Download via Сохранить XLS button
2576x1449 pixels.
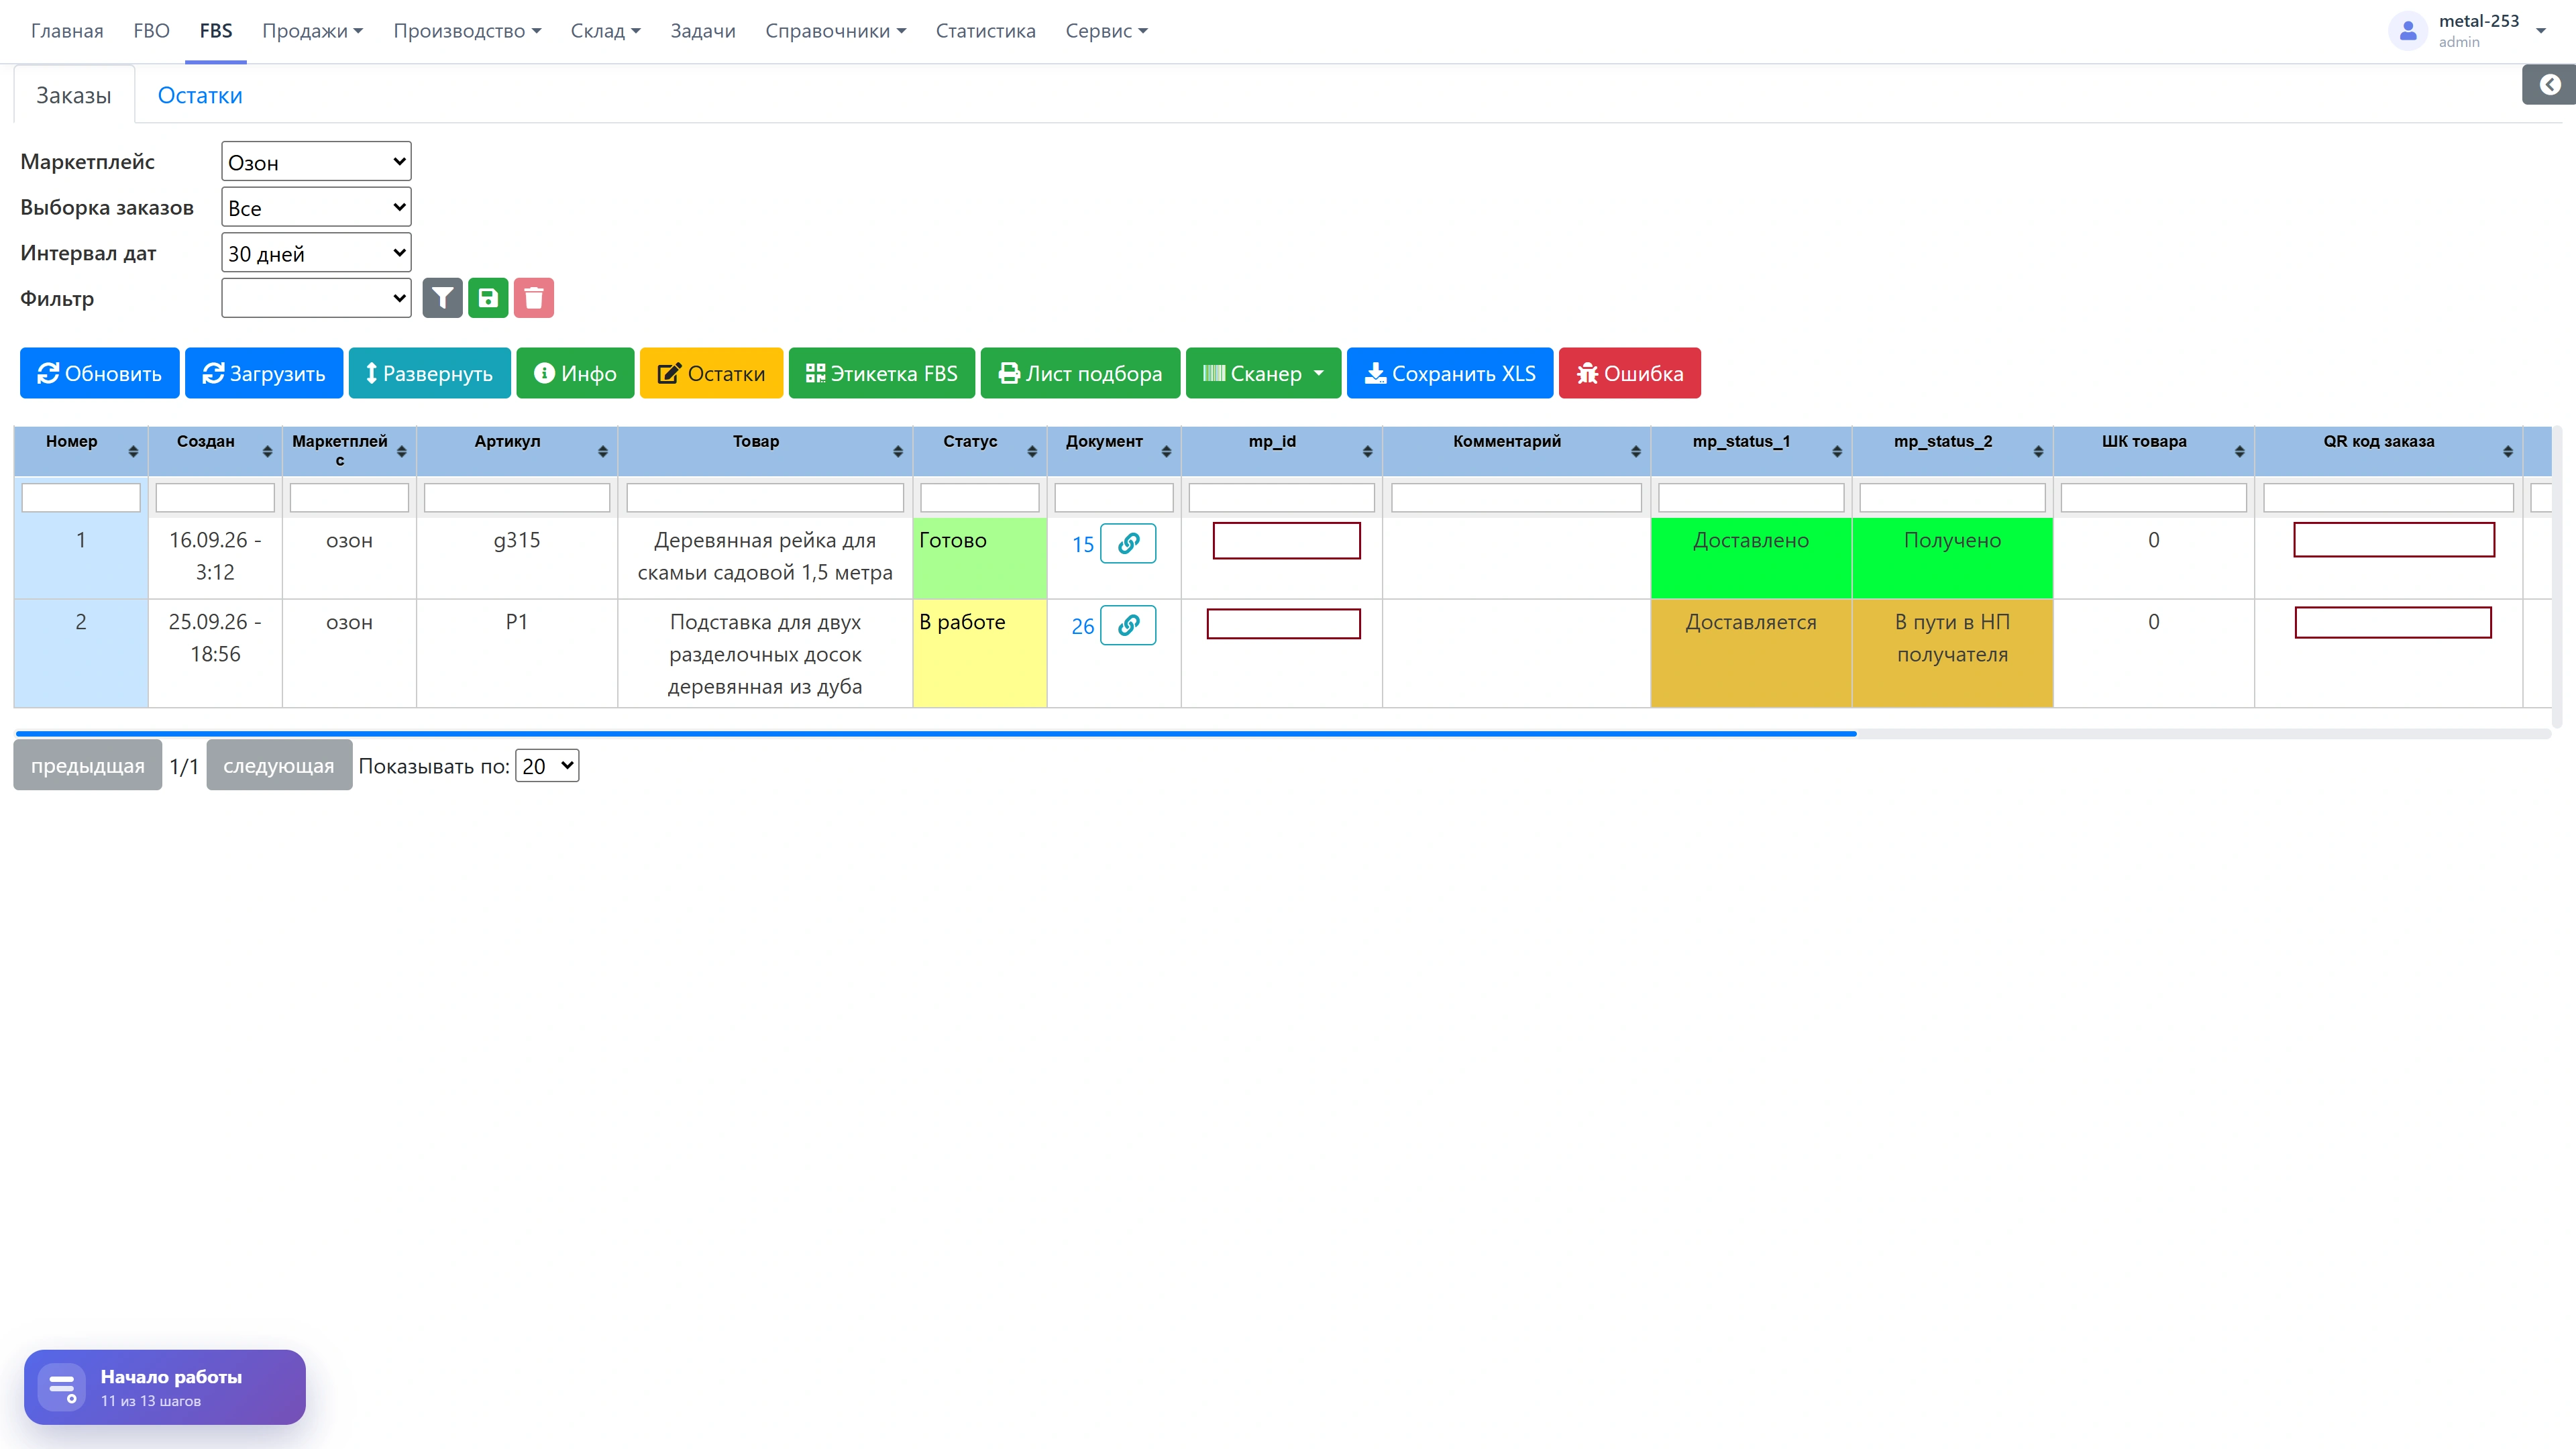click(1450, 373)
